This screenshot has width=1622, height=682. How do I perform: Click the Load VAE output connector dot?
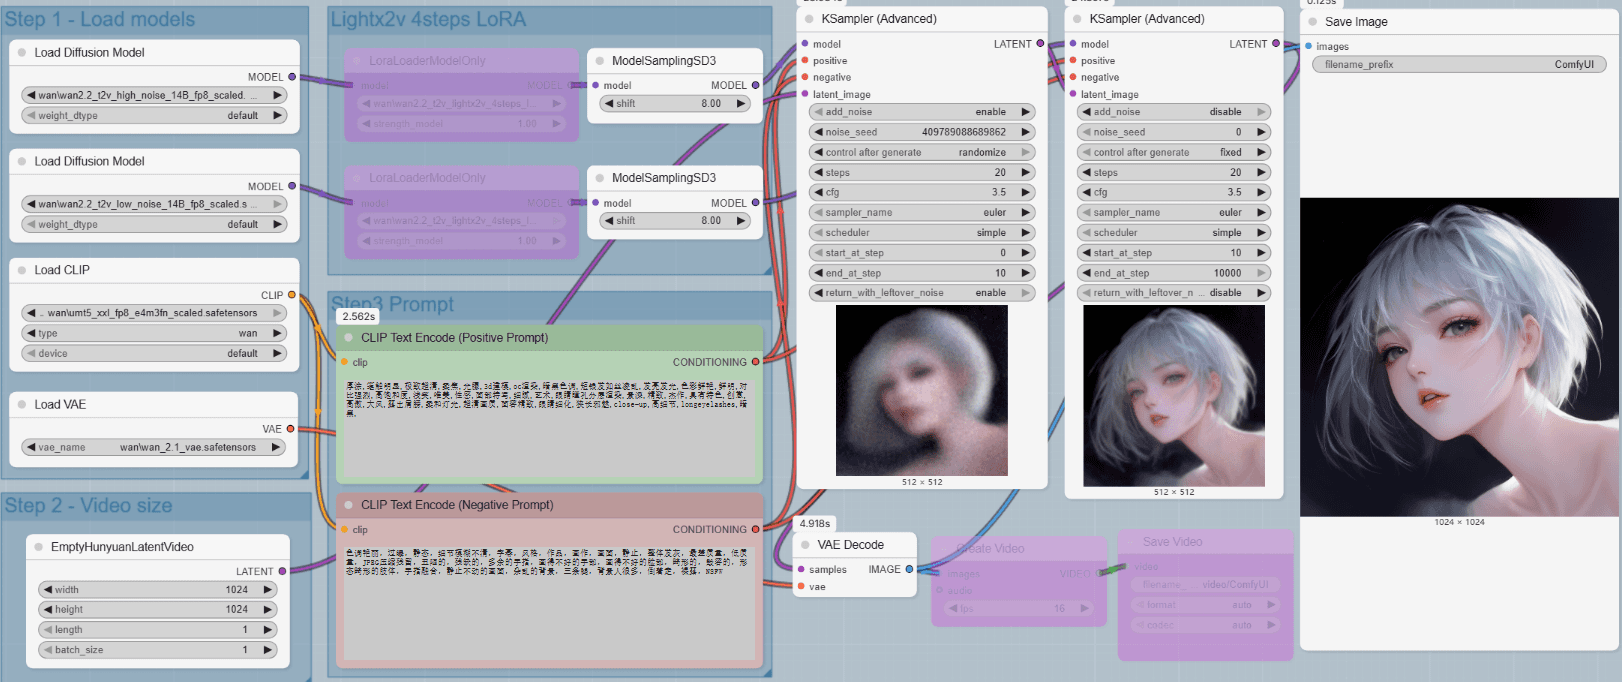[x=291, y=429]
